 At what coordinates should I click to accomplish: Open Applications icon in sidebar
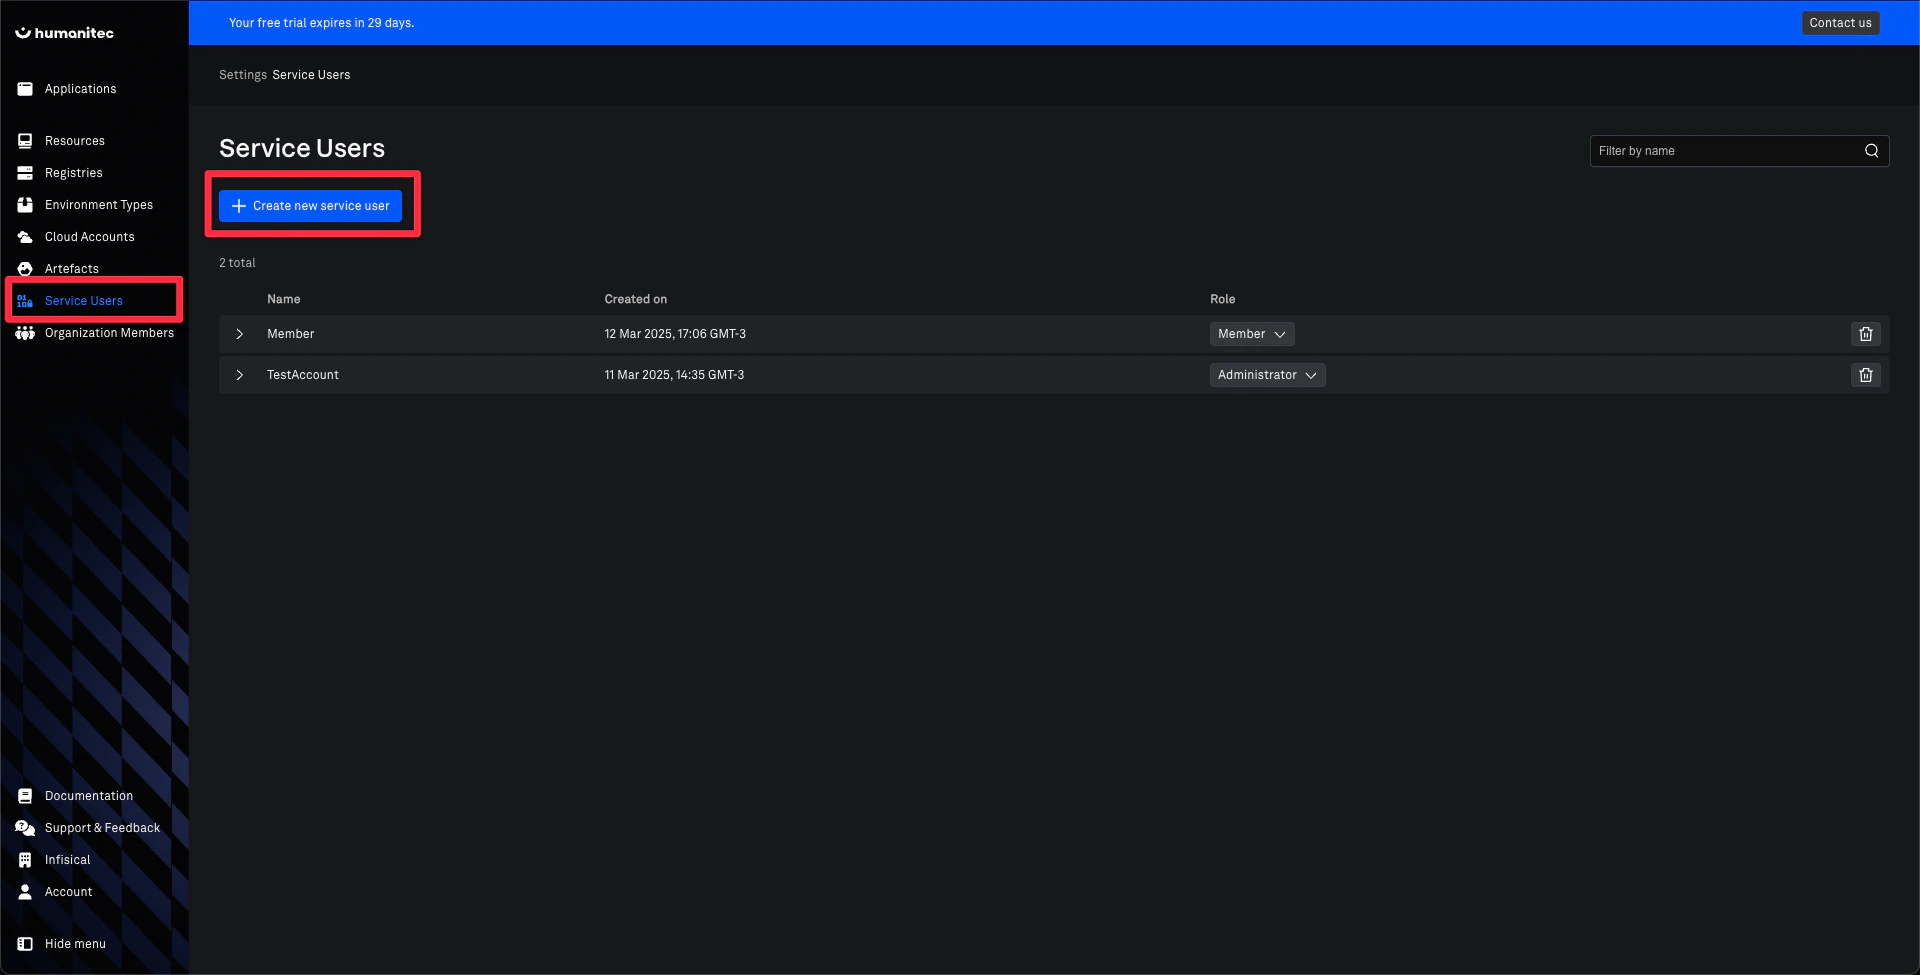[x=25, y=89]
